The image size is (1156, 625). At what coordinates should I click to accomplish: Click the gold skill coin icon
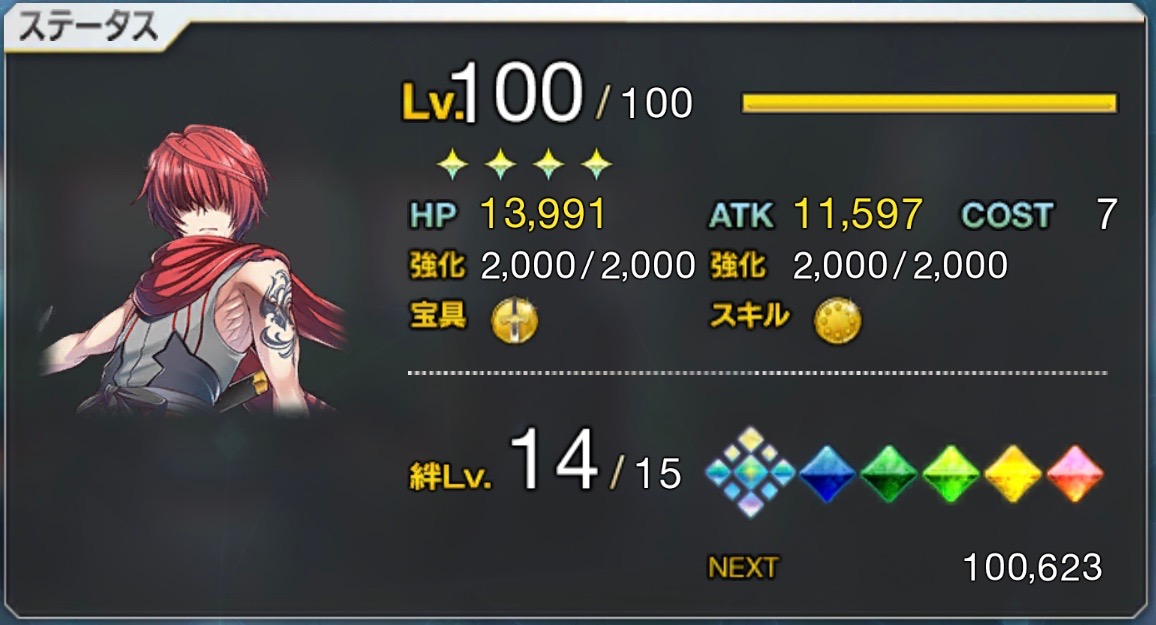click(x=838, y=321)
